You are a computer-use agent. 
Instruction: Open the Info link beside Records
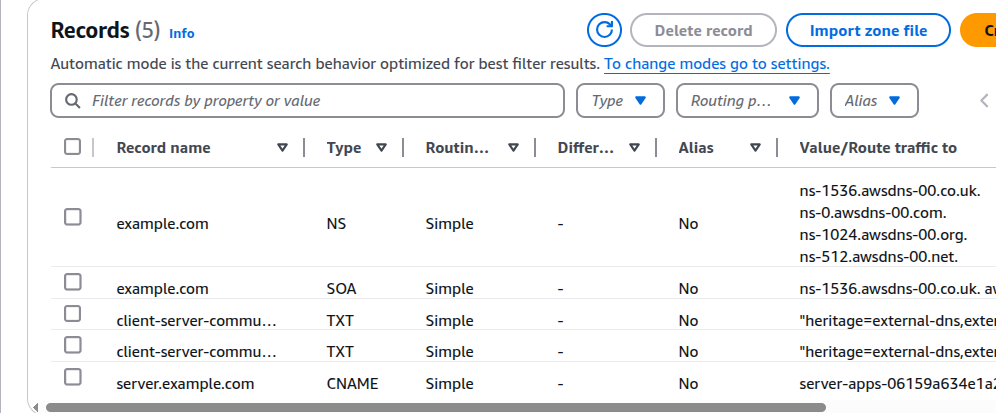tap(182, 33)
